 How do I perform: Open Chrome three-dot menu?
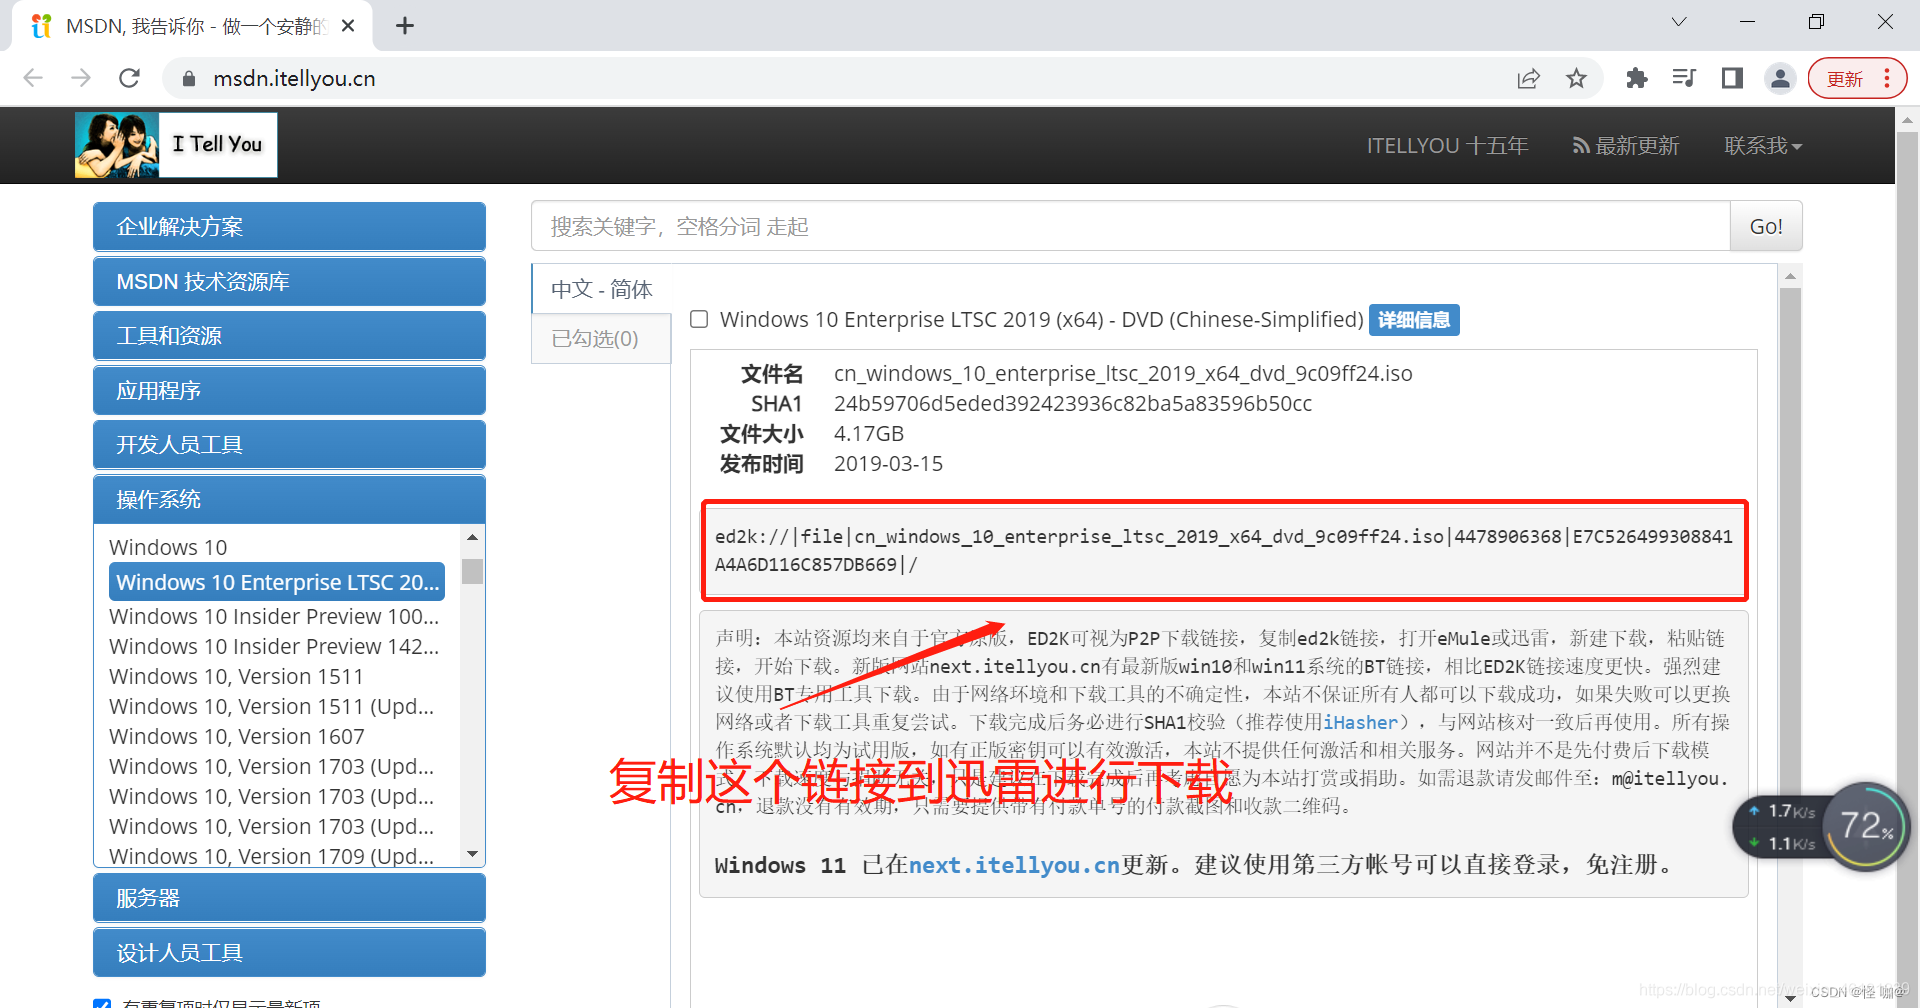(x=1887, y=79)
